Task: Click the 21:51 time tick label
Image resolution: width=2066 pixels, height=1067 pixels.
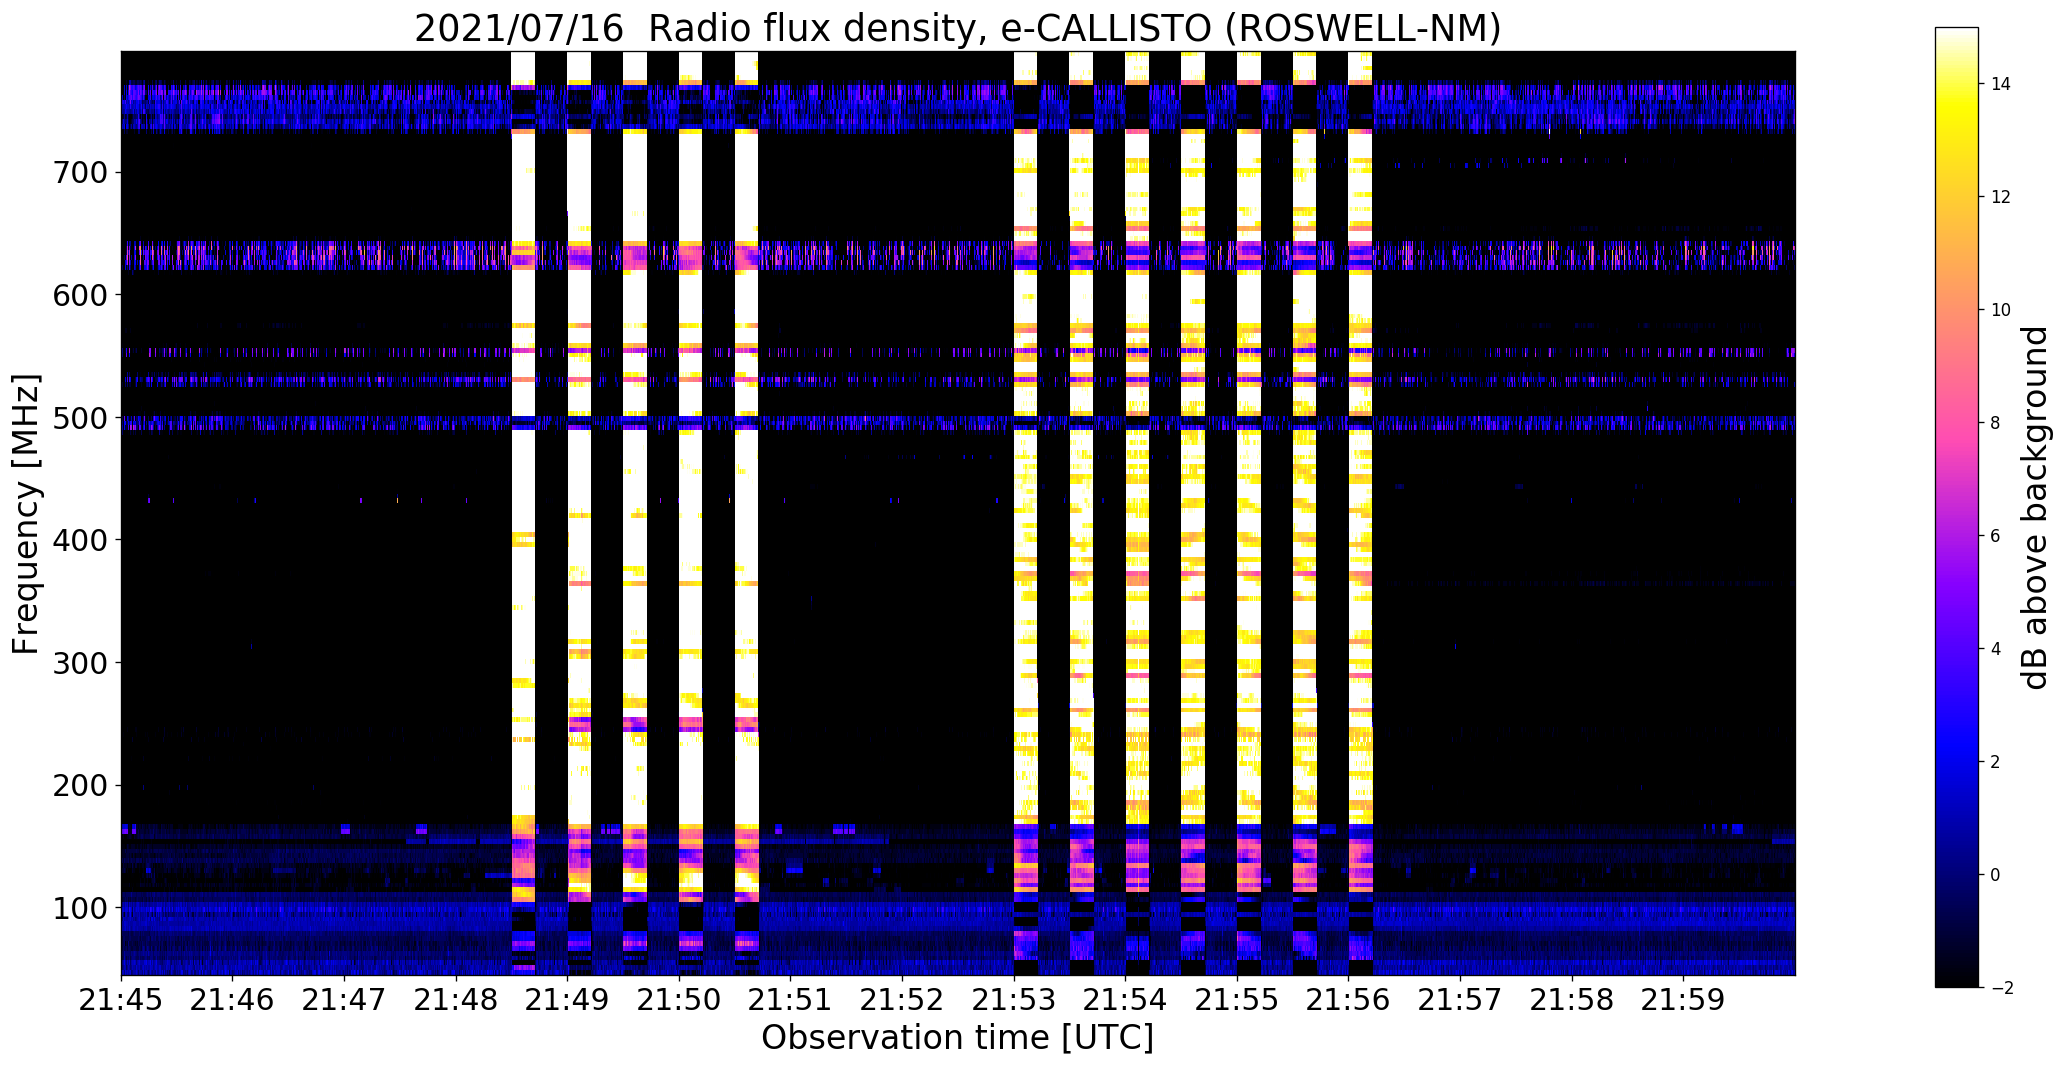Action: (791, 999)
